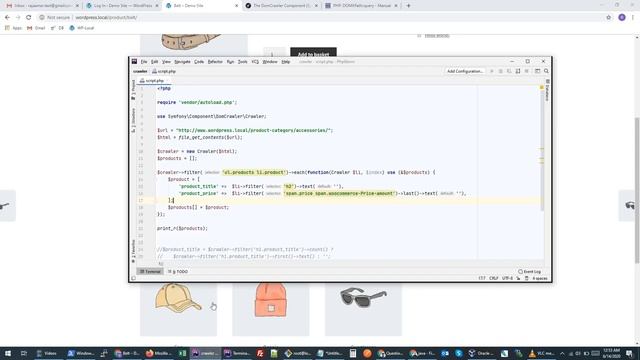
Task: Click the require 'vendor/autoload.php' line
Action: click(x=197, y=102)
